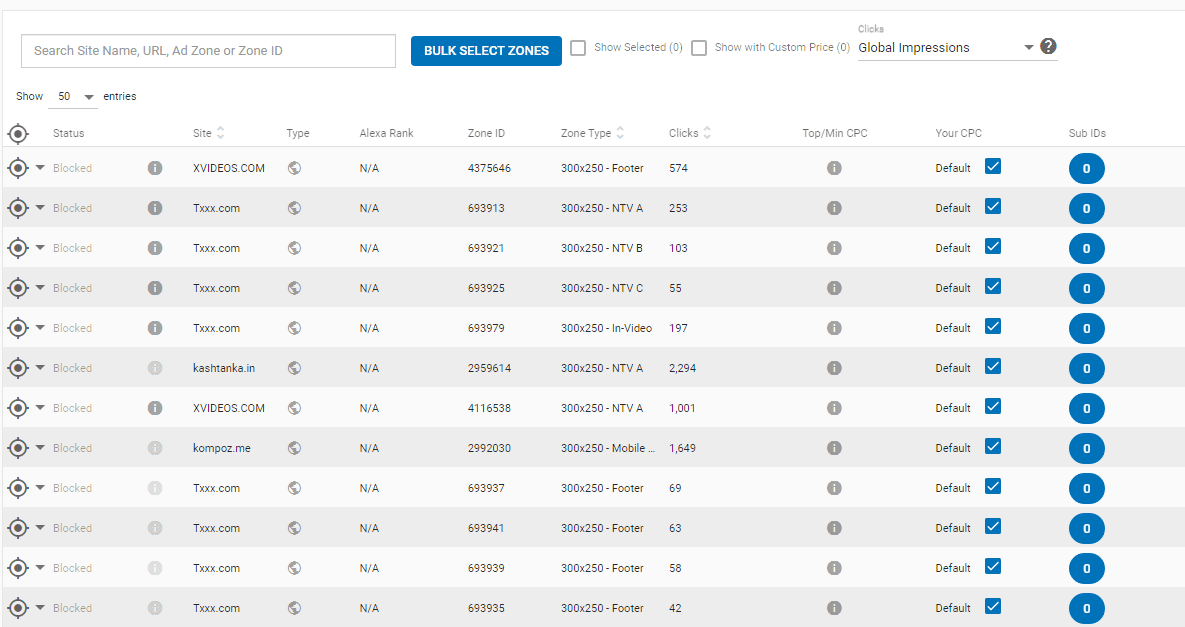
Task: Expand status dropdown arrow for zone 693921
Action: [x=40, y=248]
